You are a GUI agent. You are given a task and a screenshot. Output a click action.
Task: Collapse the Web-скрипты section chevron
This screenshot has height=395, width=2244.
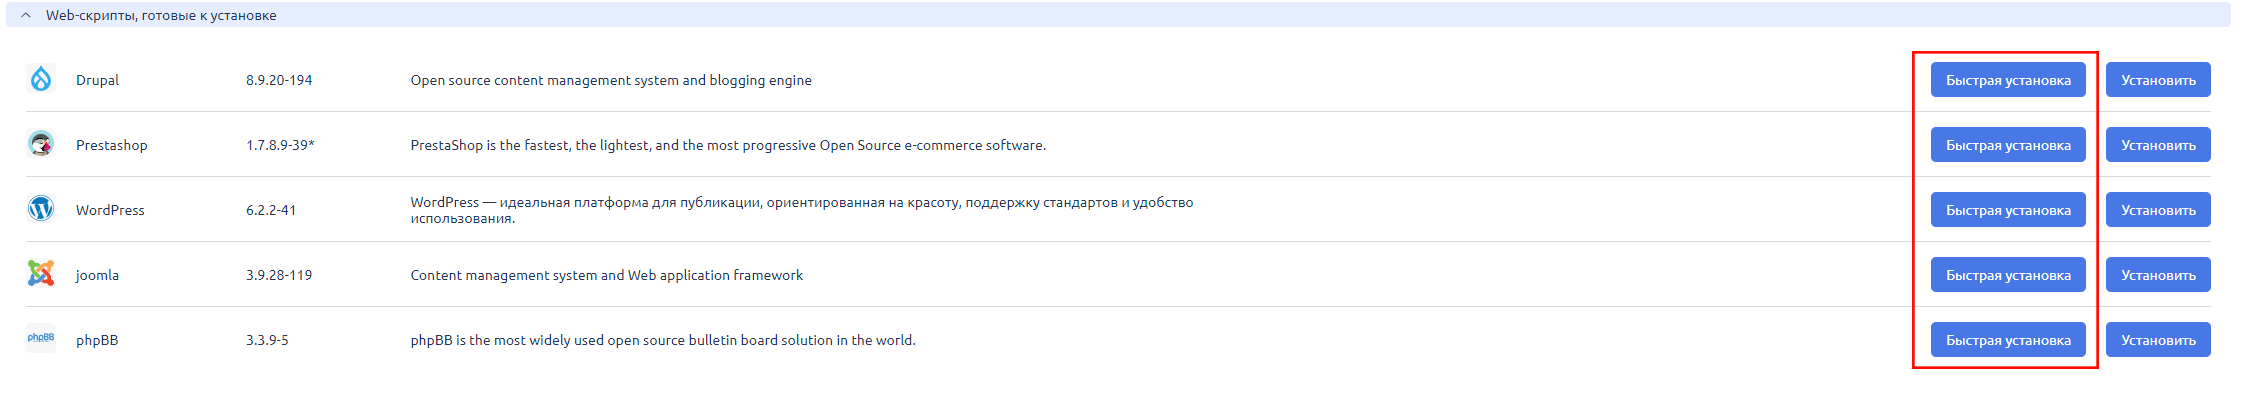tap(26, 15)
